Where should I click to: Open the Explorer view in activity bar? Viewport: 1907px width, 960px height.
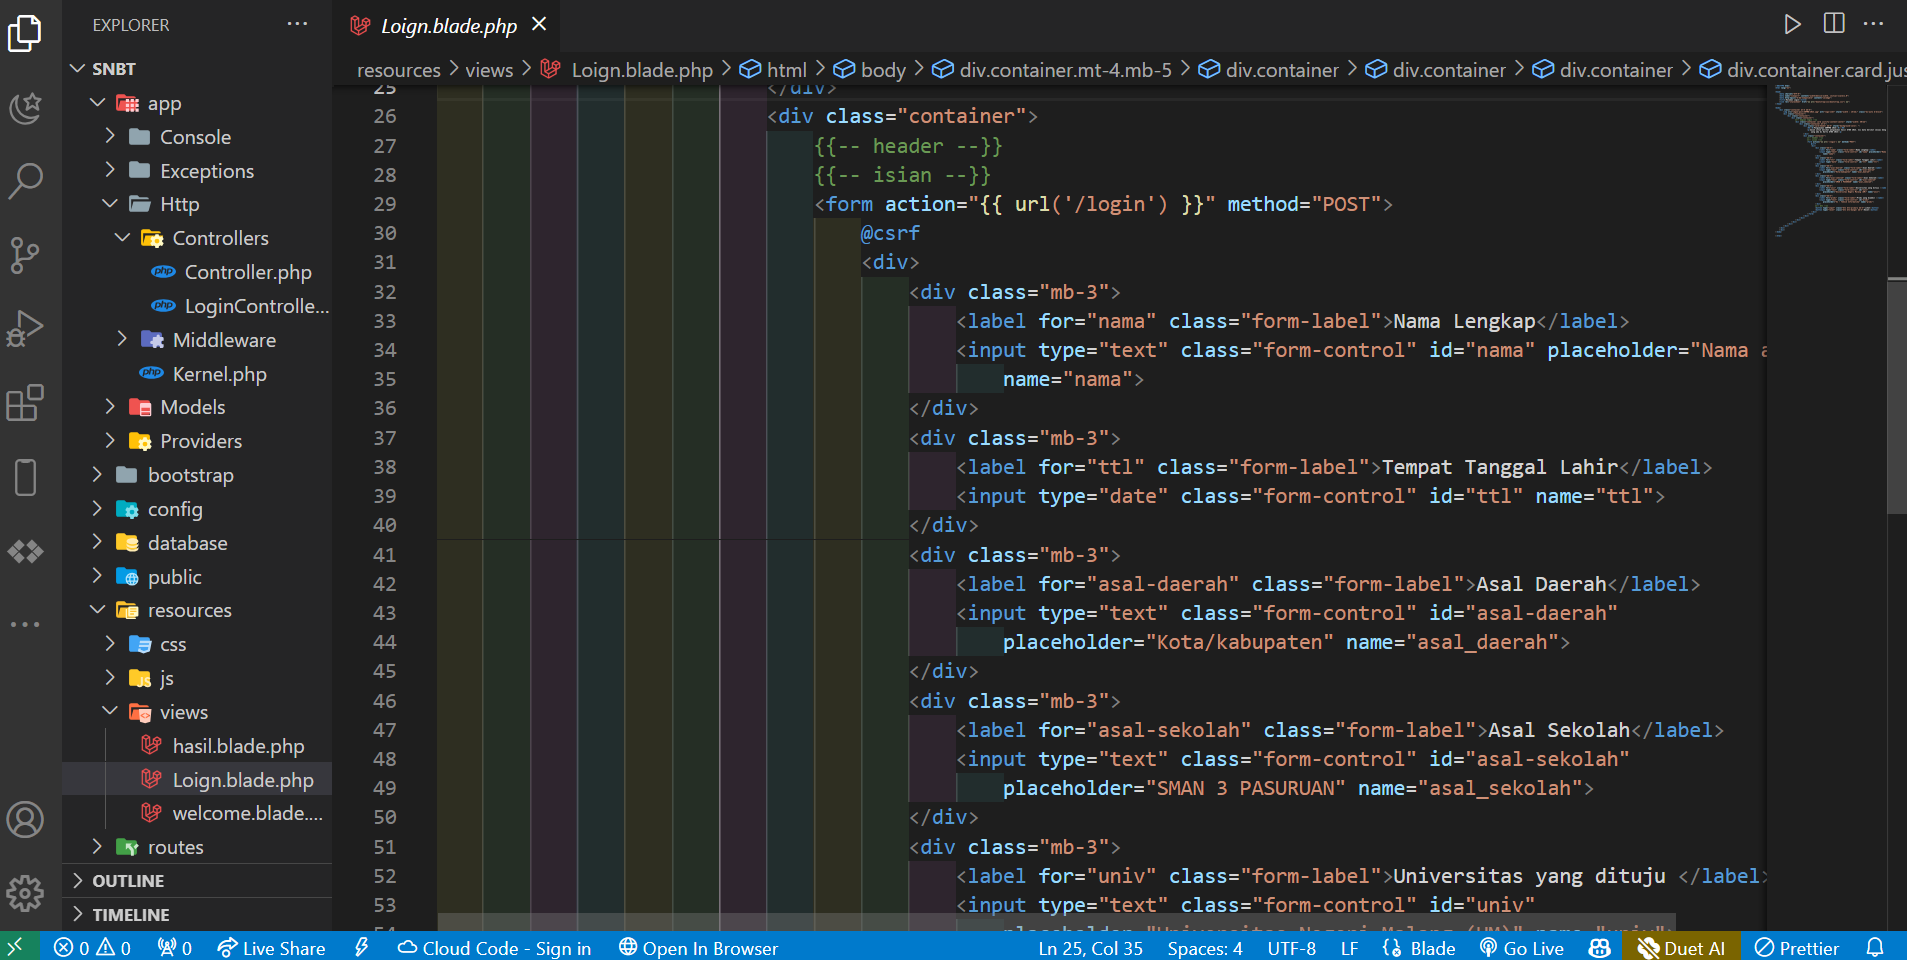tap(25, 33)
